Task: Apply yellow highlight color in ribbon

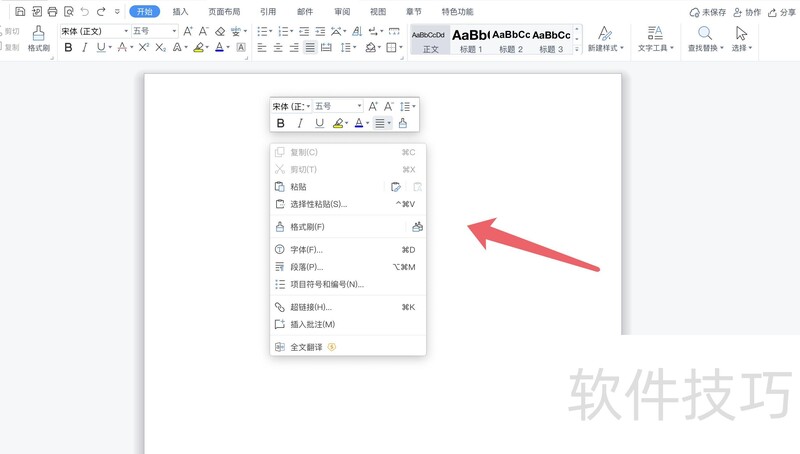Action: tap(198, 47)
